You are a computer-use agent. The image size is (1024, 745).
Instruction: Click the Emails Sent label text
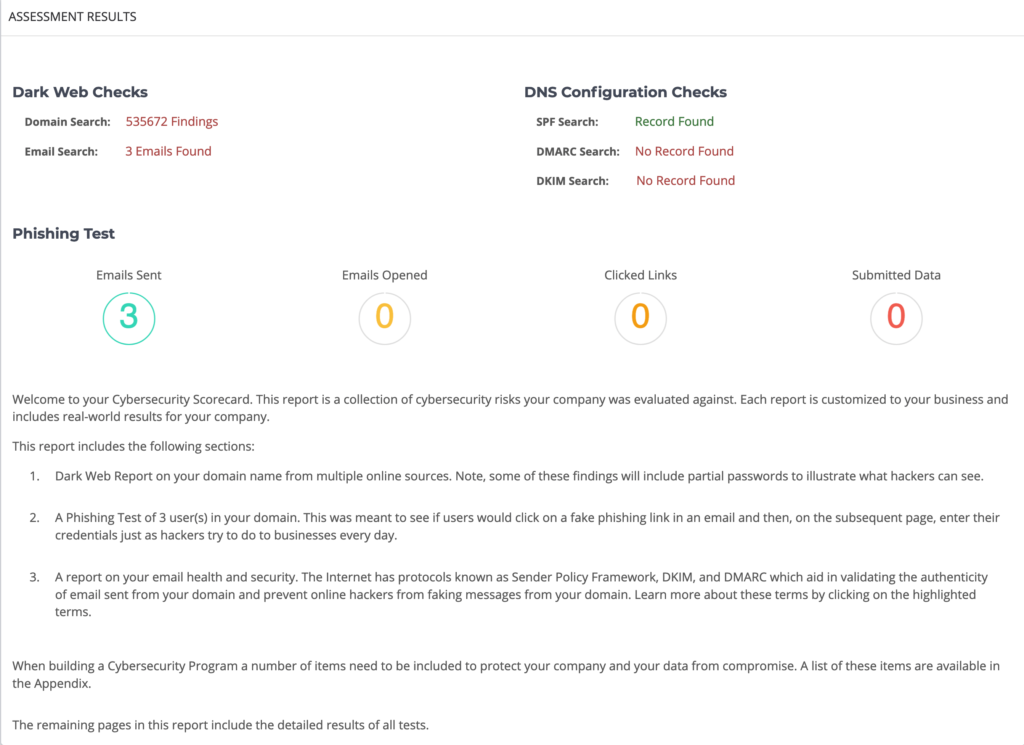[x=129, y=275]
